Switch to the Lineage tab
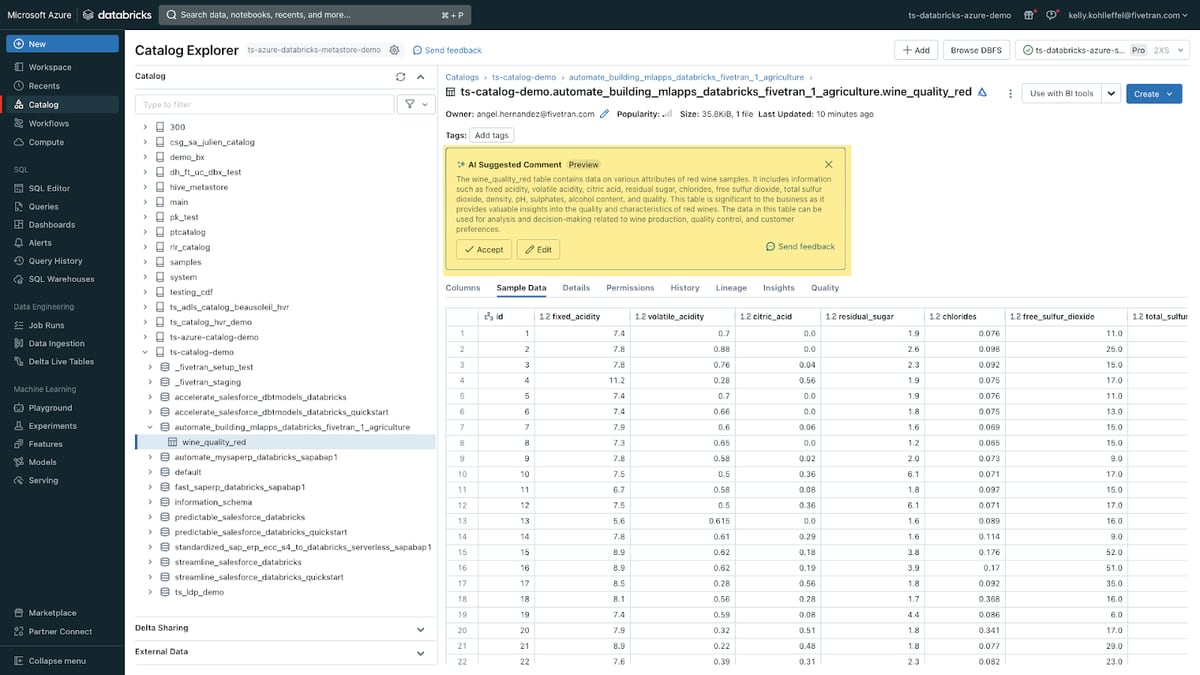Viewport: 1200px width, 675px height. pos(731,288)
